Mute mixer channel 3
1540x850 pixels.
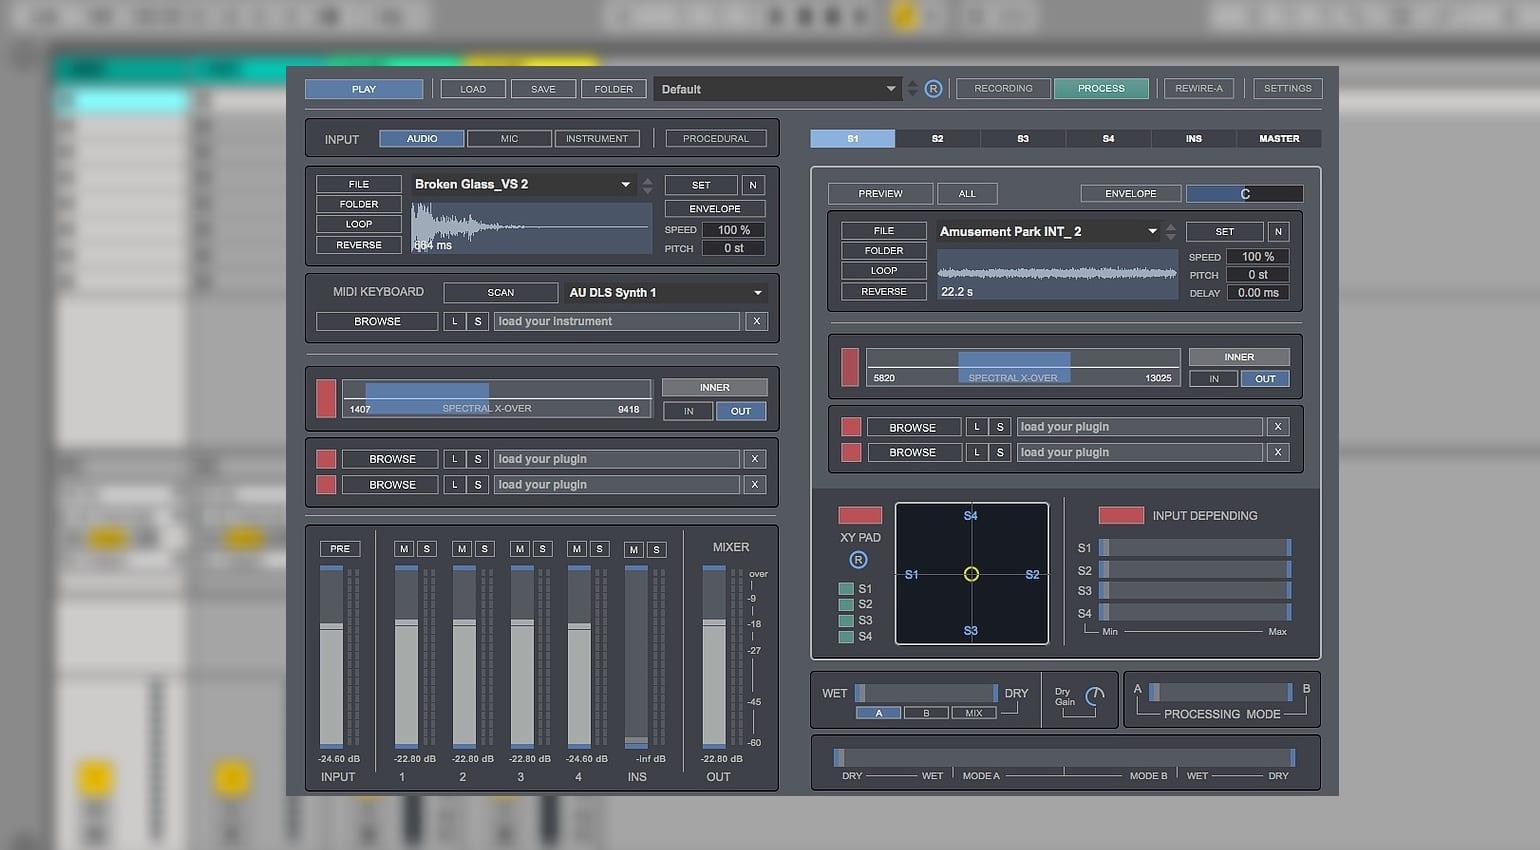coord(519,549)
